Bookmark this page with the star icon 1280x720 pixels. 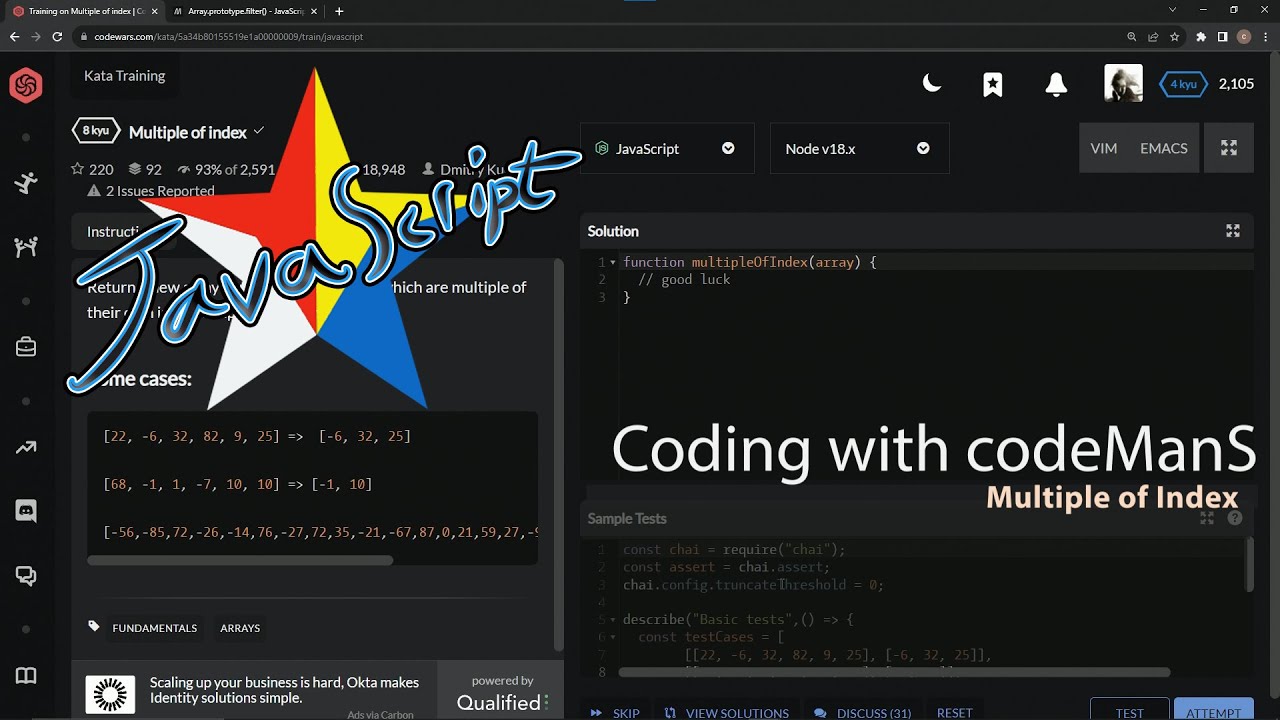(1175, 36)
